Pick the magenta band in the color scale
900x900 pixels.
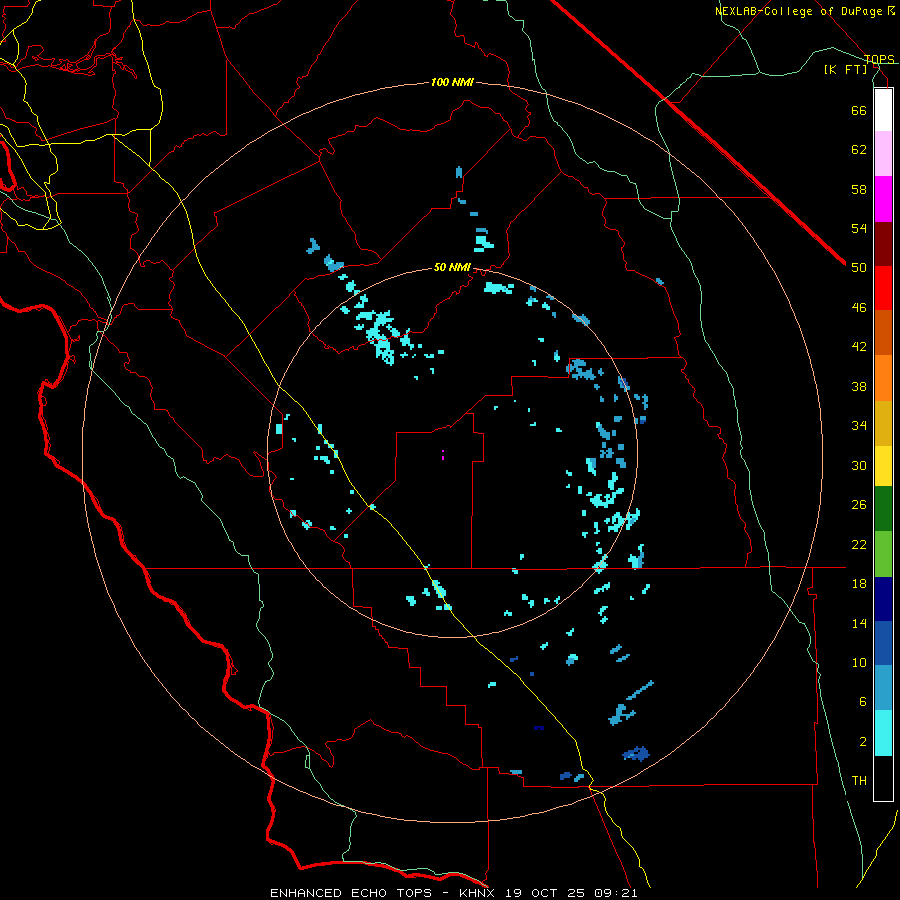tap(883, 199)
